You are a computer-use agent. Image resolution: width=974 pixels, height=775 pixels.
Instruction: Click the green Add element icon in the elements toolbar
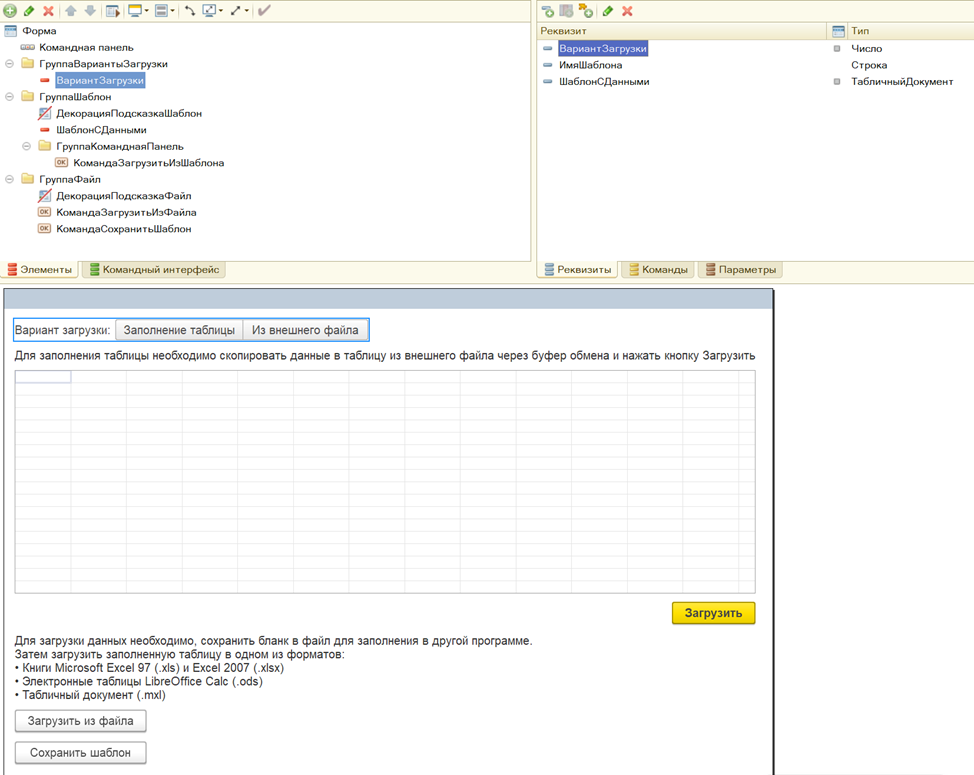(9, 11)
